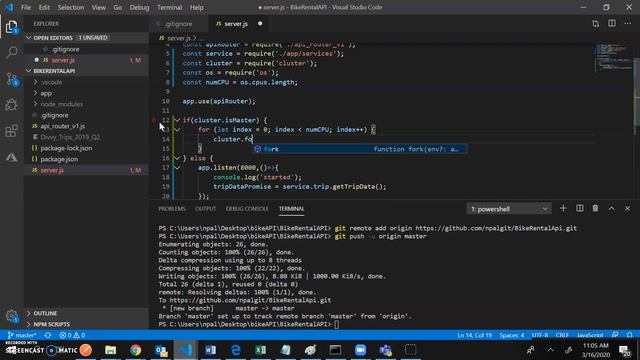The height and width of the screenshot is (360, 640).
Task: Go to line via Ln 14, Col 19
Action: pos(474,335)
